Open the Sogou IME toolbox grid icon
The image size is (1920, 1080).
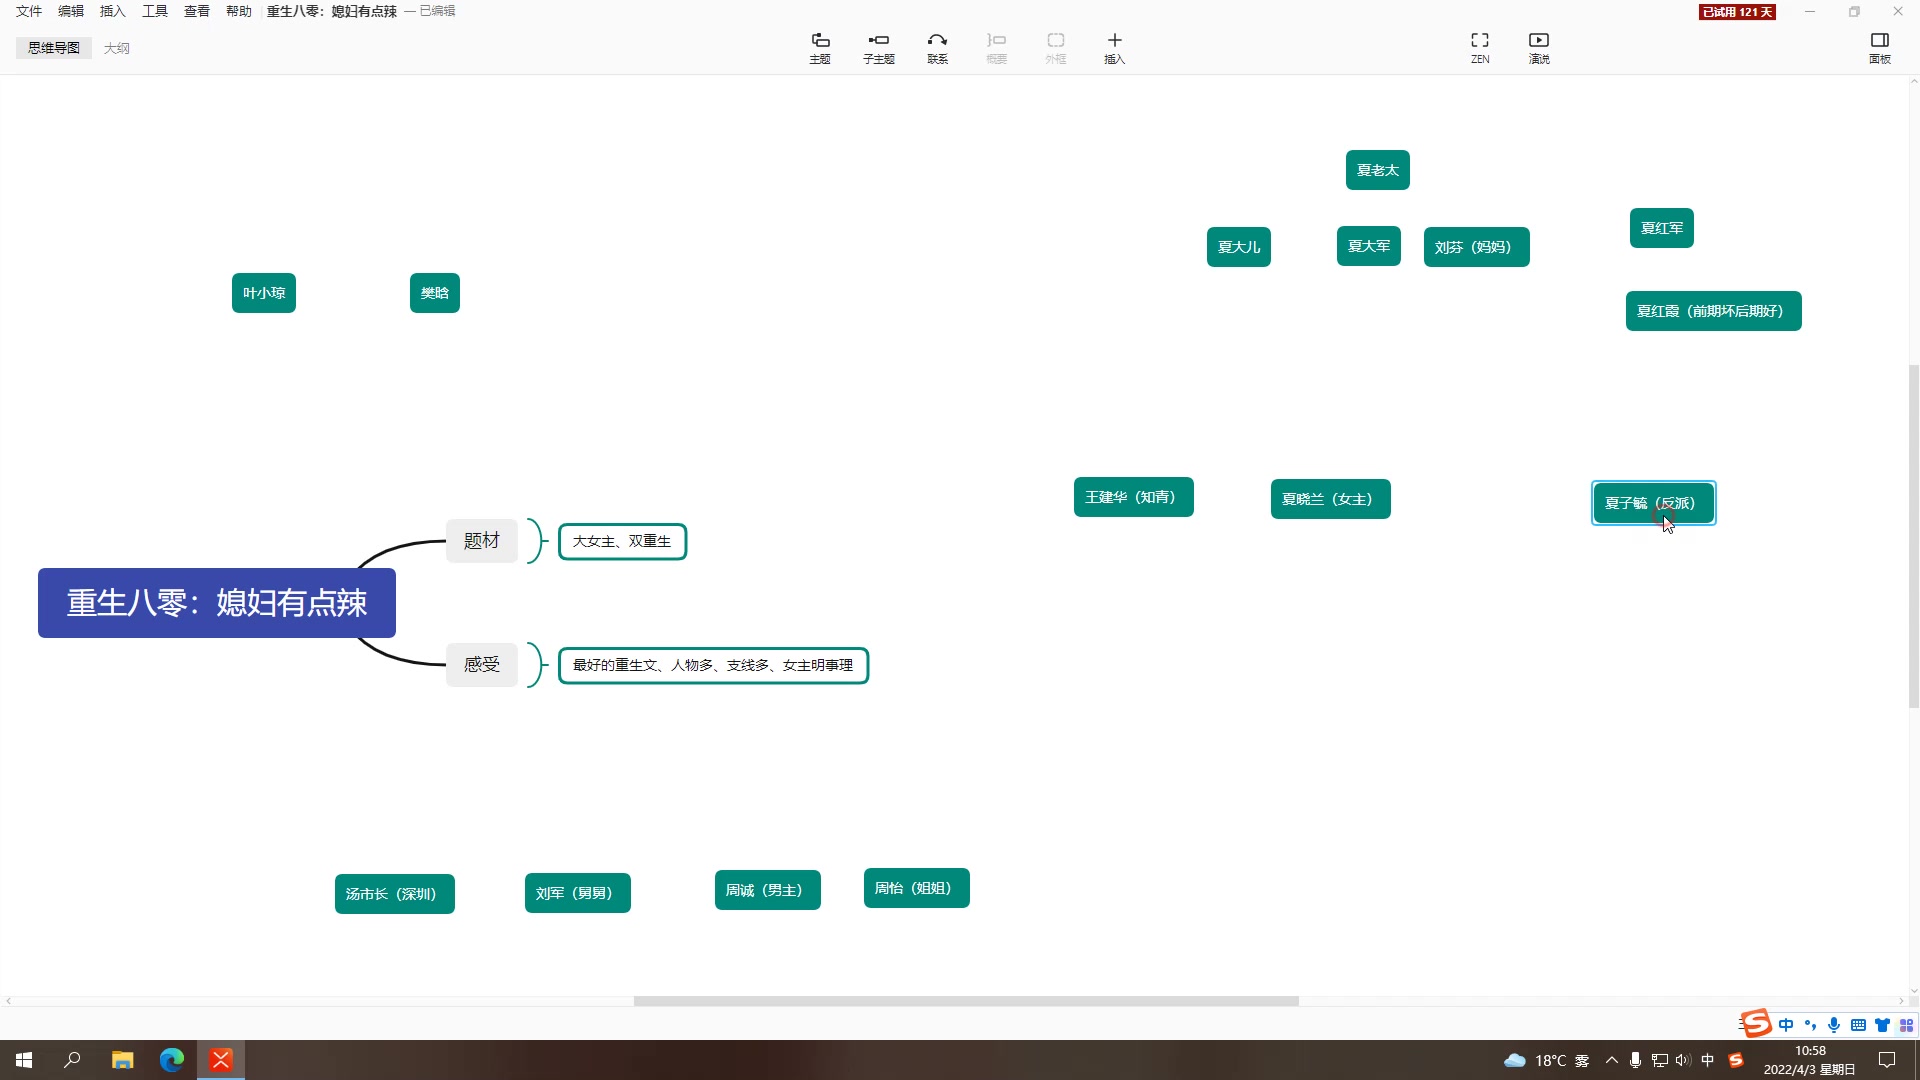[1906, 1025]
